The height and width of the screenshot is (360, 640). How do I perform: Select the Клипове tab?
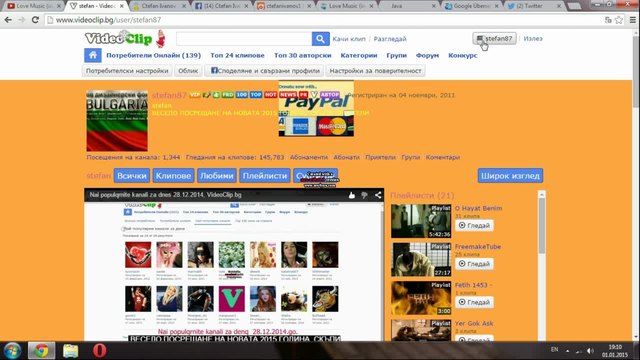pos(173,176)
